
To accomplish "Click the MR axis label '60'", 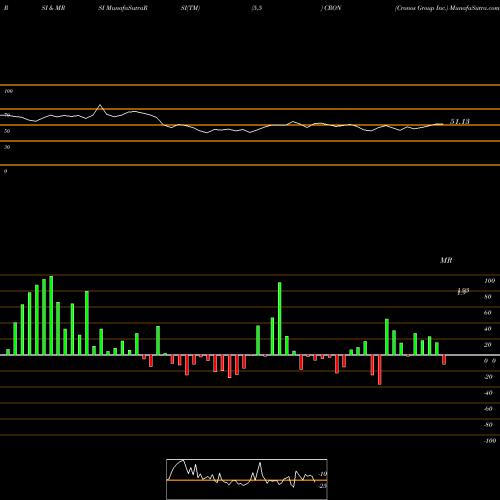I will pos(488,313).
